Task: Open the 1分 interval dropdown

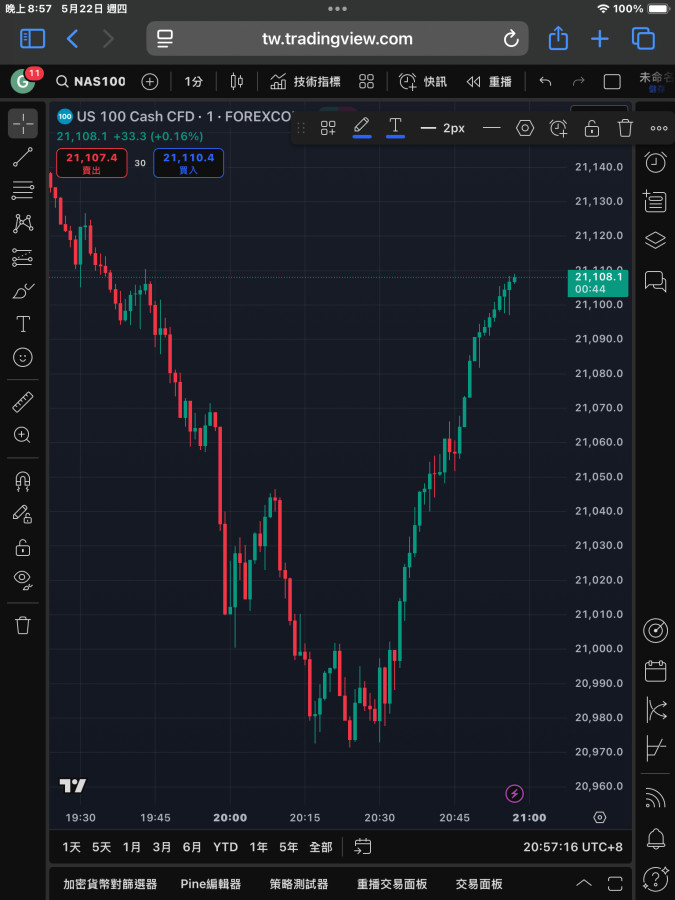Action: [x=193, y=82]
